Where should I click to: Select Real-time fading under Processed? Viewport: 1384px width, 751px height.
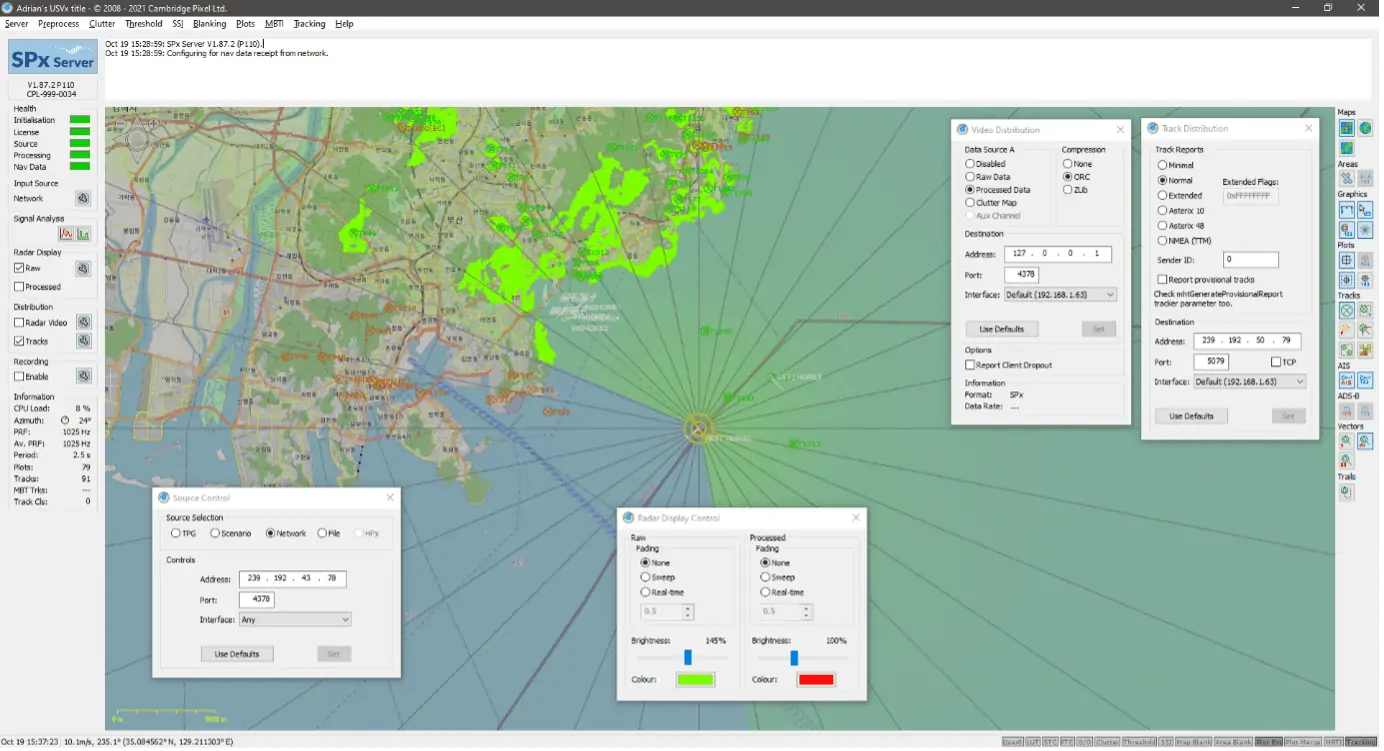tap(765, 593)
